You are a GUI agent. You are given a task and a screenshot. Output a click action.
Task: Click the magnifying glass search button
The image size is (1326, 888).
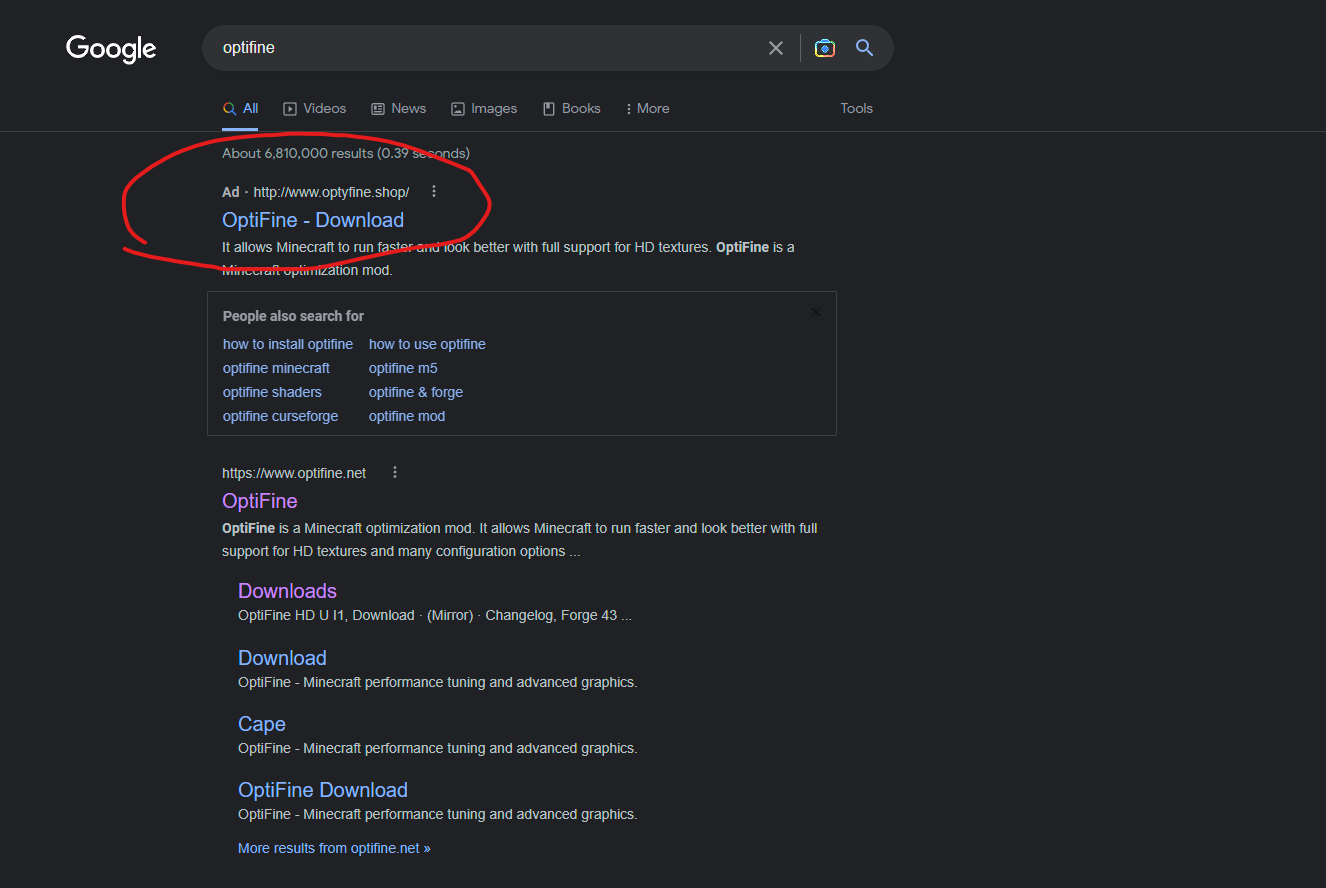coord(865,48)
